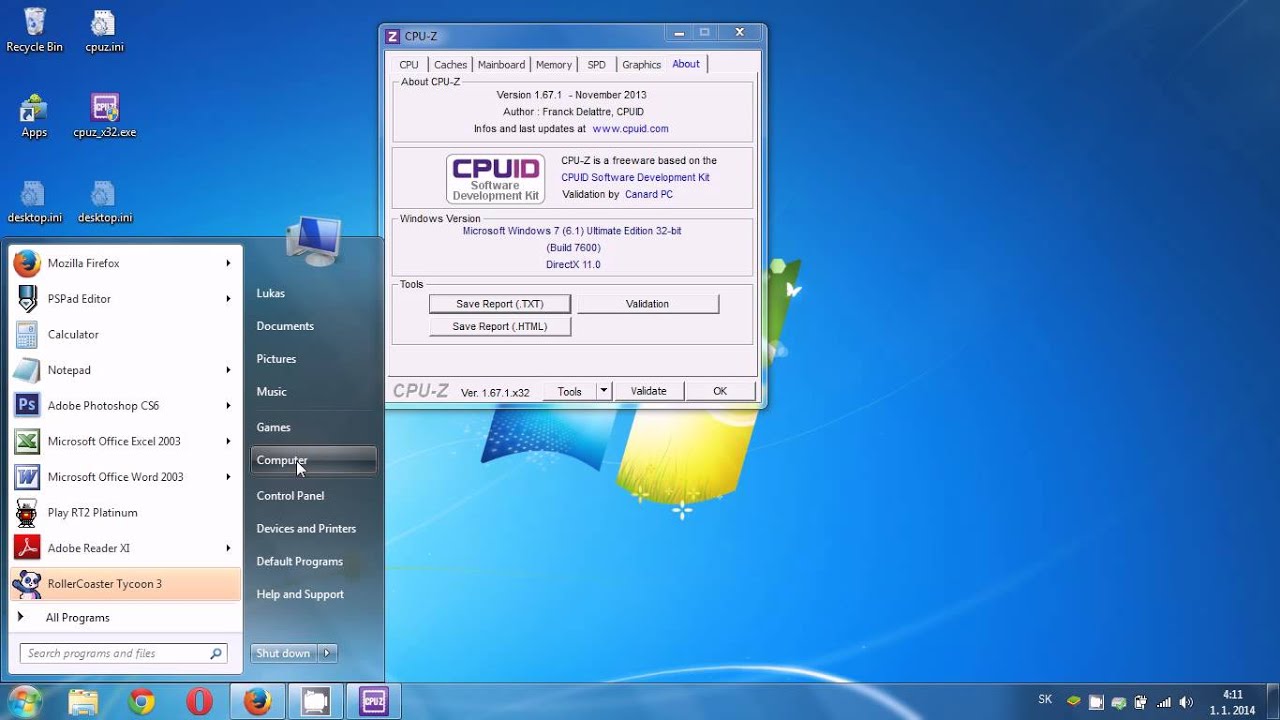Open CPUID Software Development Kit link

click(x=635, y=177)
